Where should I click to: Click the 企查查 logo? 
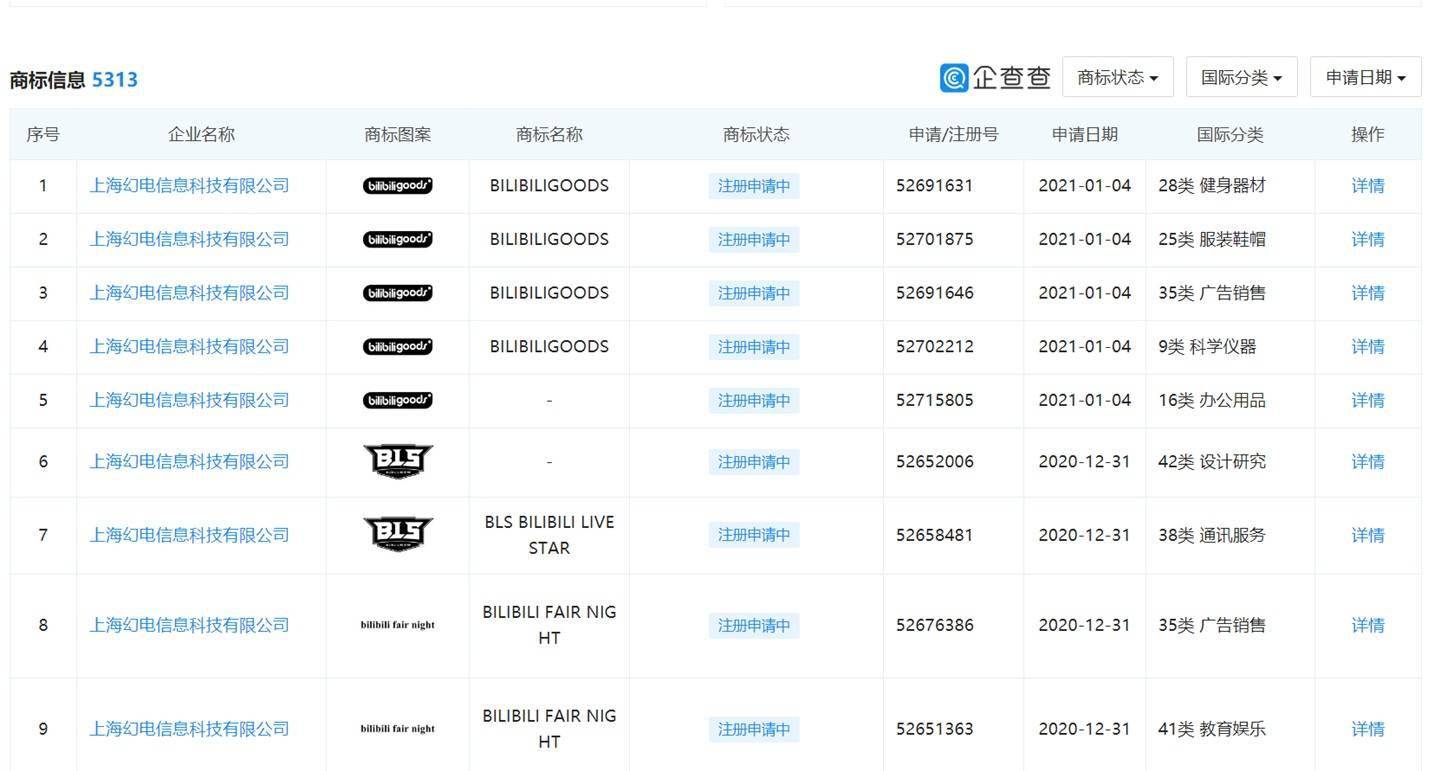[x=995, y=77]
